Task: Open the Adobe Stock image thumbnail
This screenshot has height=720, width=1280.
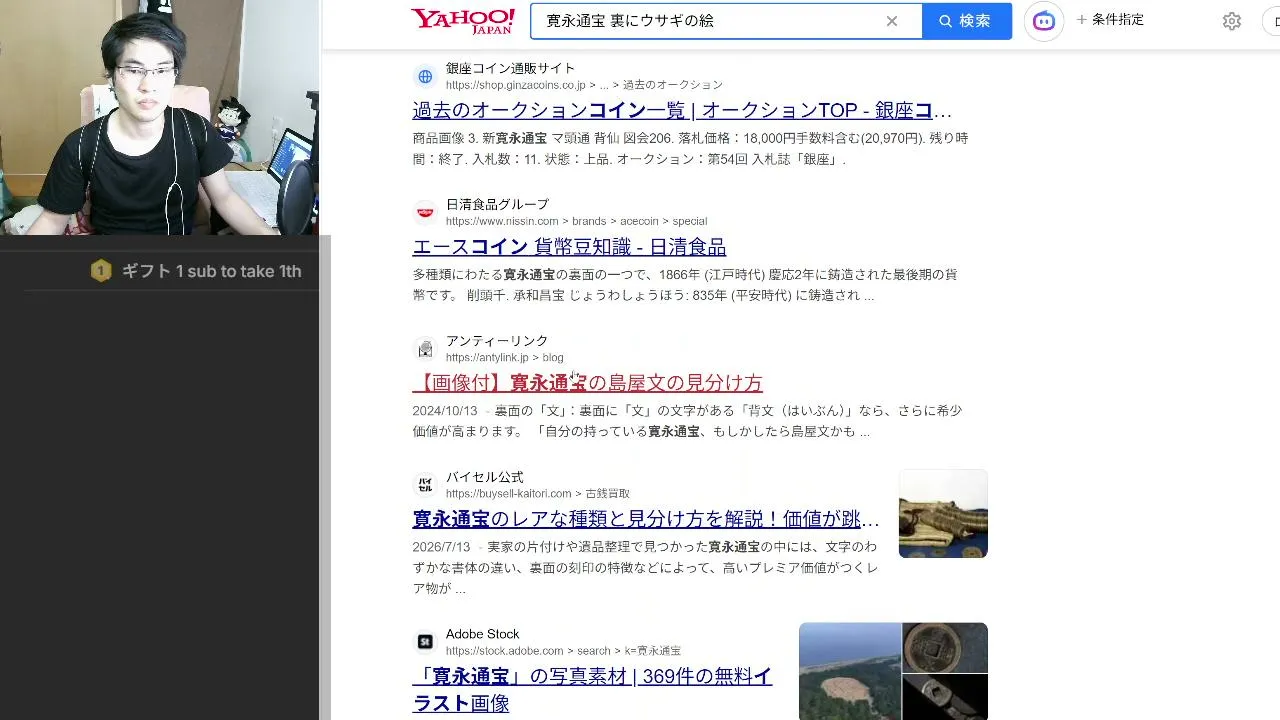Action: point(893,671)
